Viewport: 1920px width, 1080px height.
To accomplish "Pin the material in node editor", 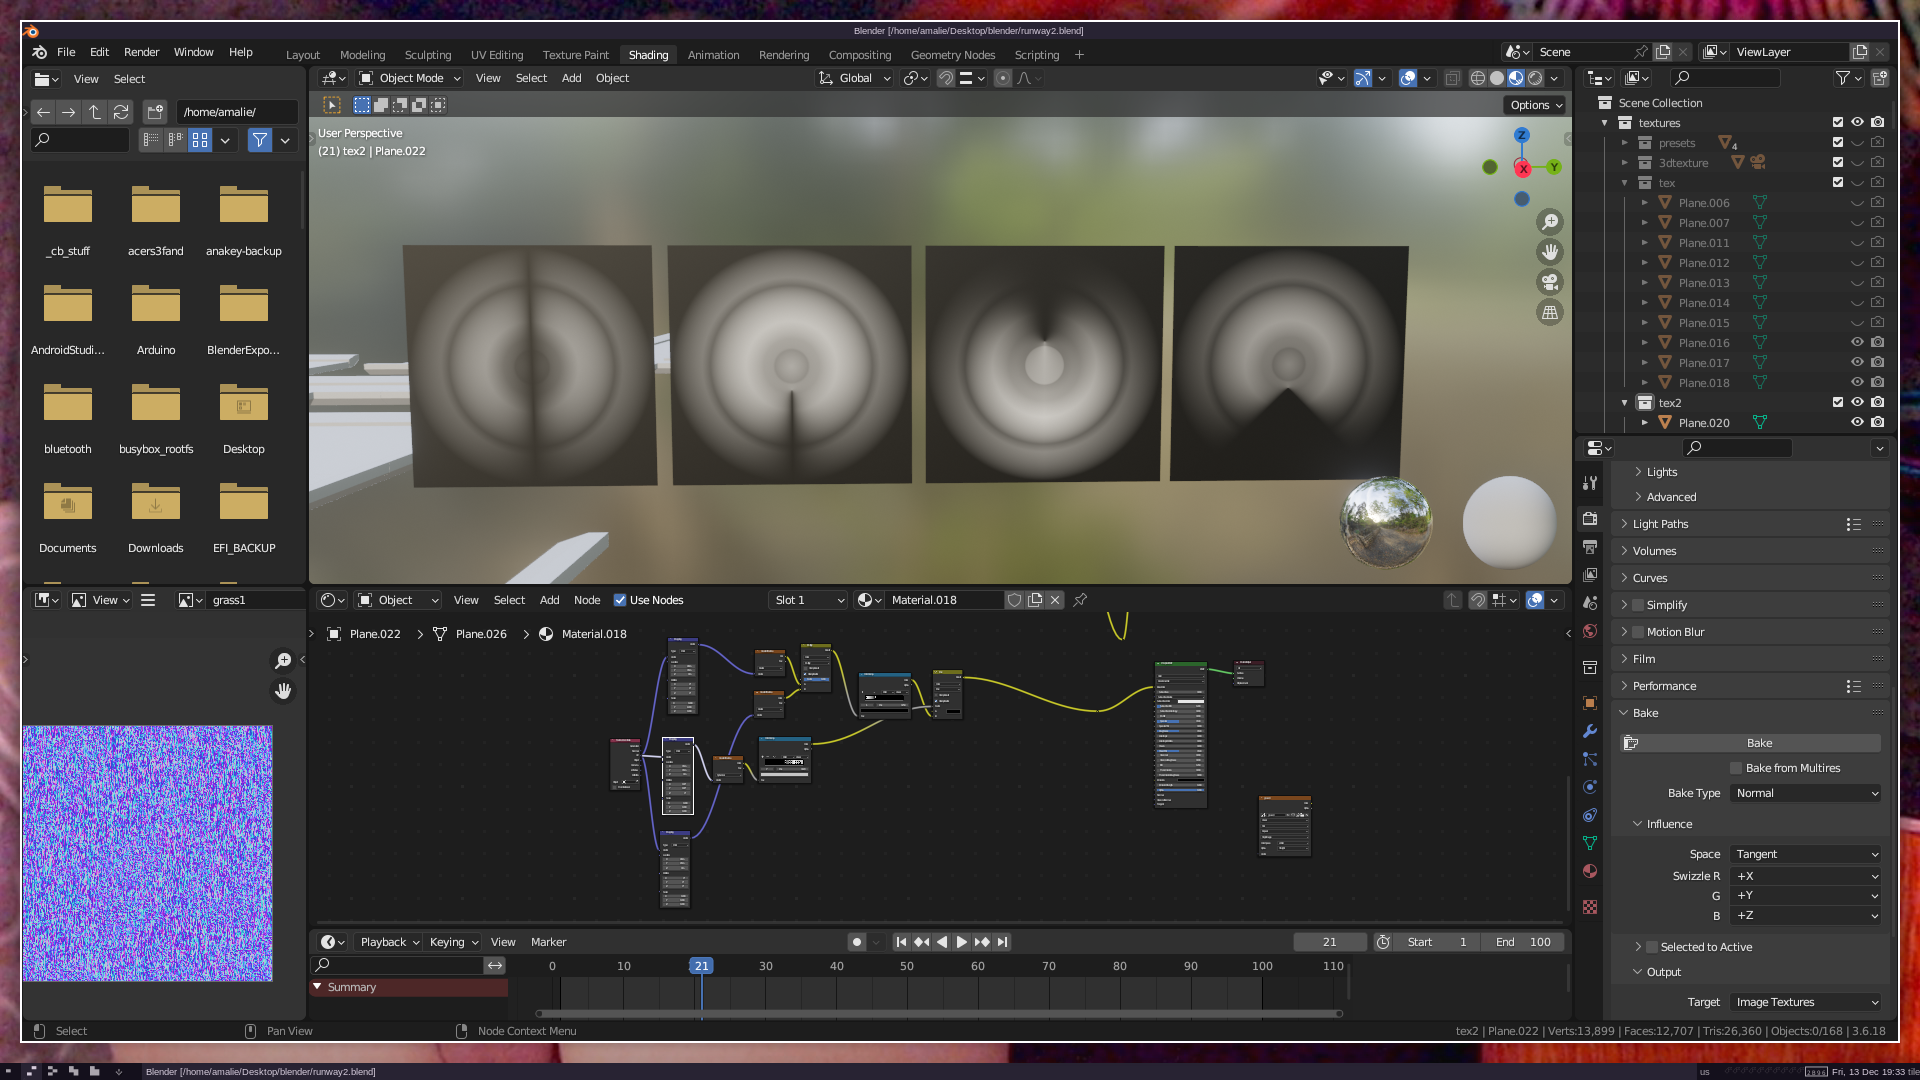I will click(x=1080, y=600).
